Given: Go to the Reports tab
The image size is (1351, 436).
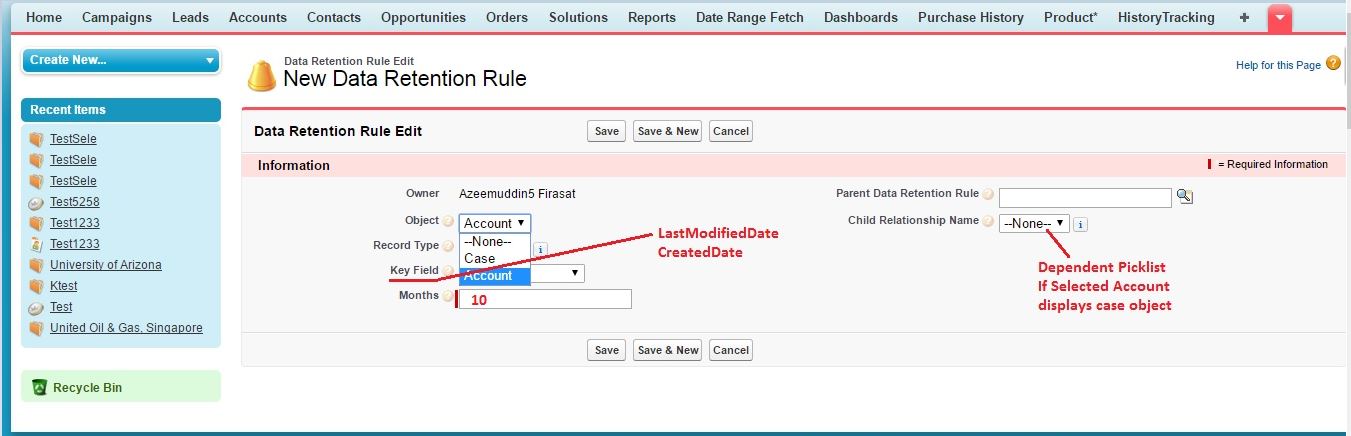Looking at the screenshot, I should [x=652, y=17].
